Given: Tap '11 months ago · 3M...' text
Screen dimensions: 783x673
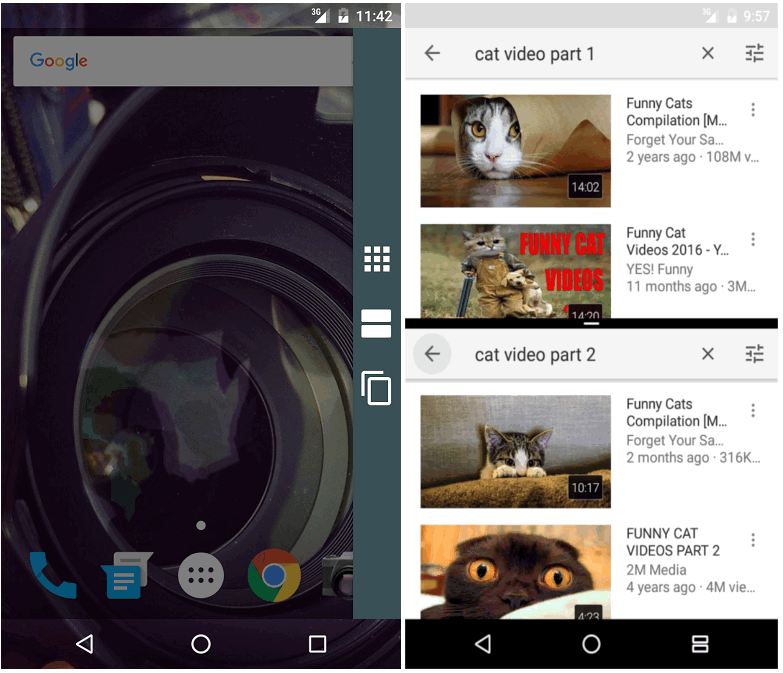Looking at the screenshot, I should pos(691,287).
